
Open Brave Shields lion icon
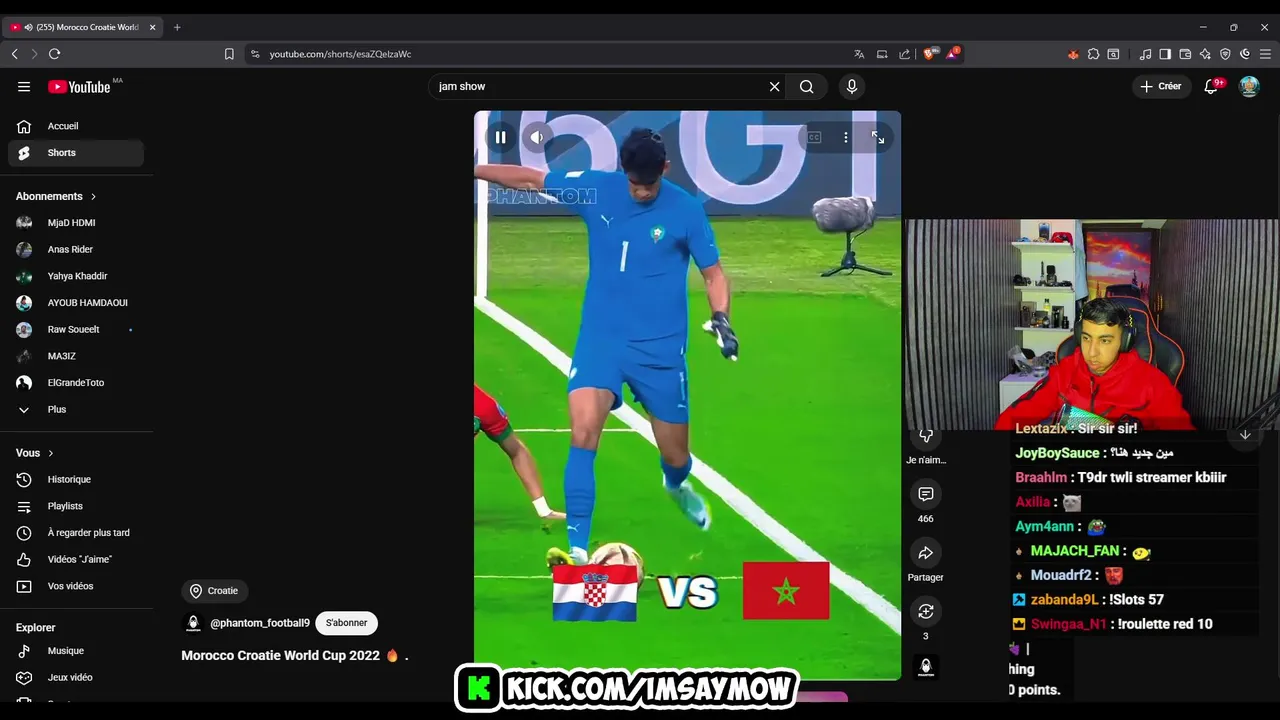[x=929, y=54]
